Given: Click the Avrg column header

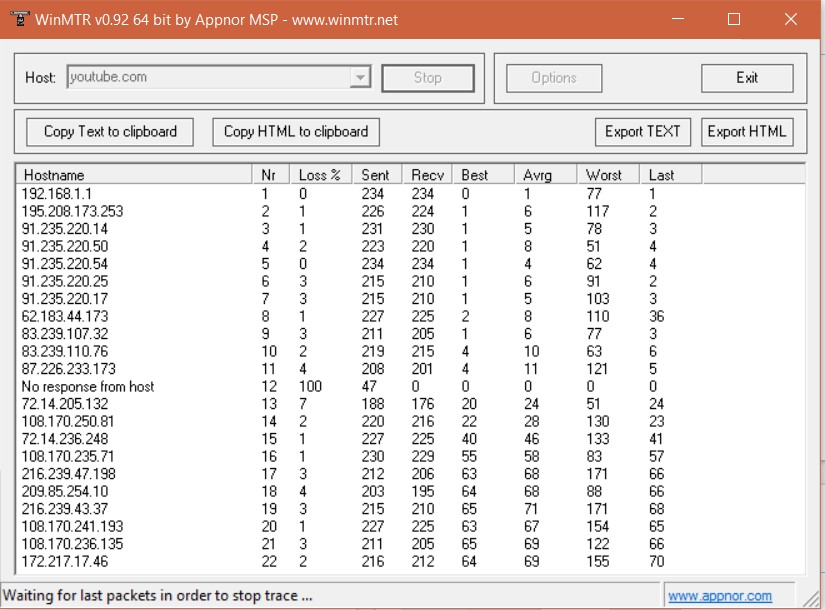Looking at the screenshot, I should (546, 174).
